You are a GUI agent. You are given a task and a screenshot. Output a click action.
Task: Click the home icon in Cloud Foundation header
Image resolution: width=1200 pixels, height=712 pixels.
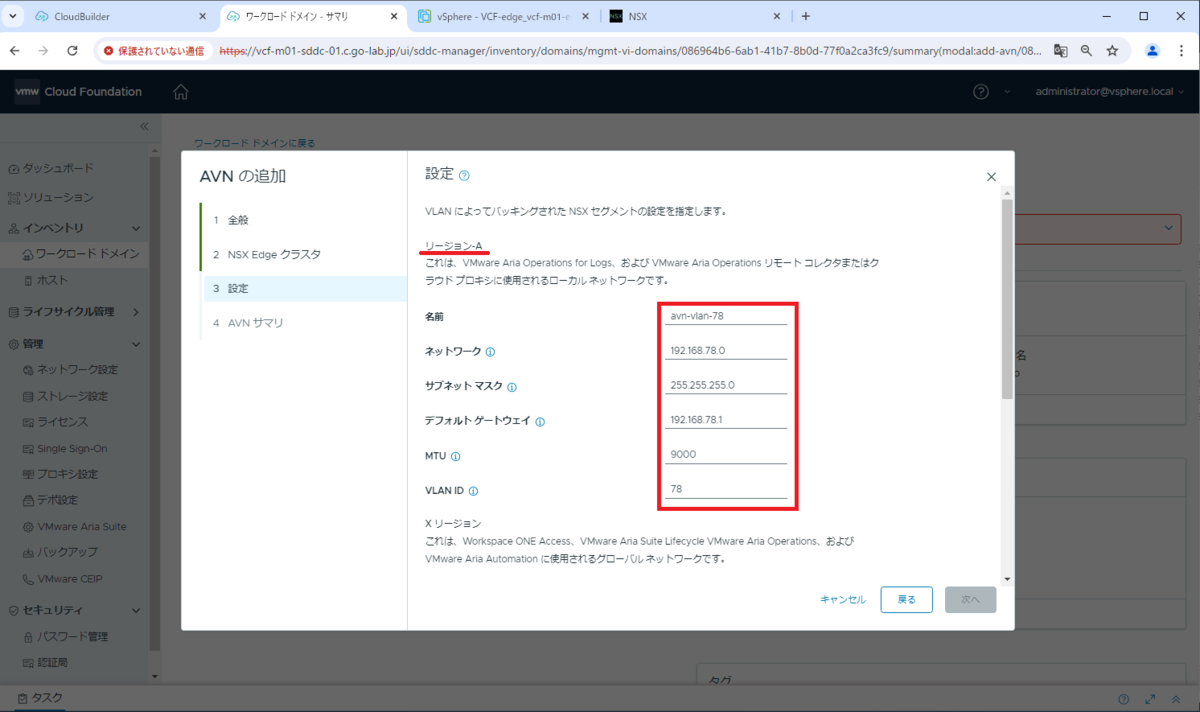[180, 92]
